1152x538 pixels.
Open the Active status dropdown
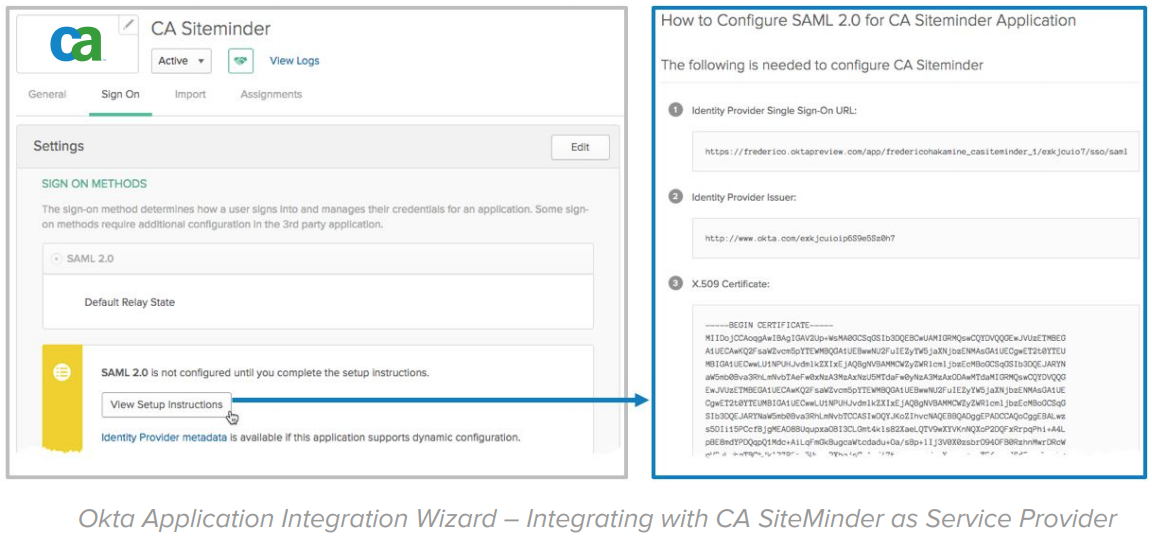181,61
